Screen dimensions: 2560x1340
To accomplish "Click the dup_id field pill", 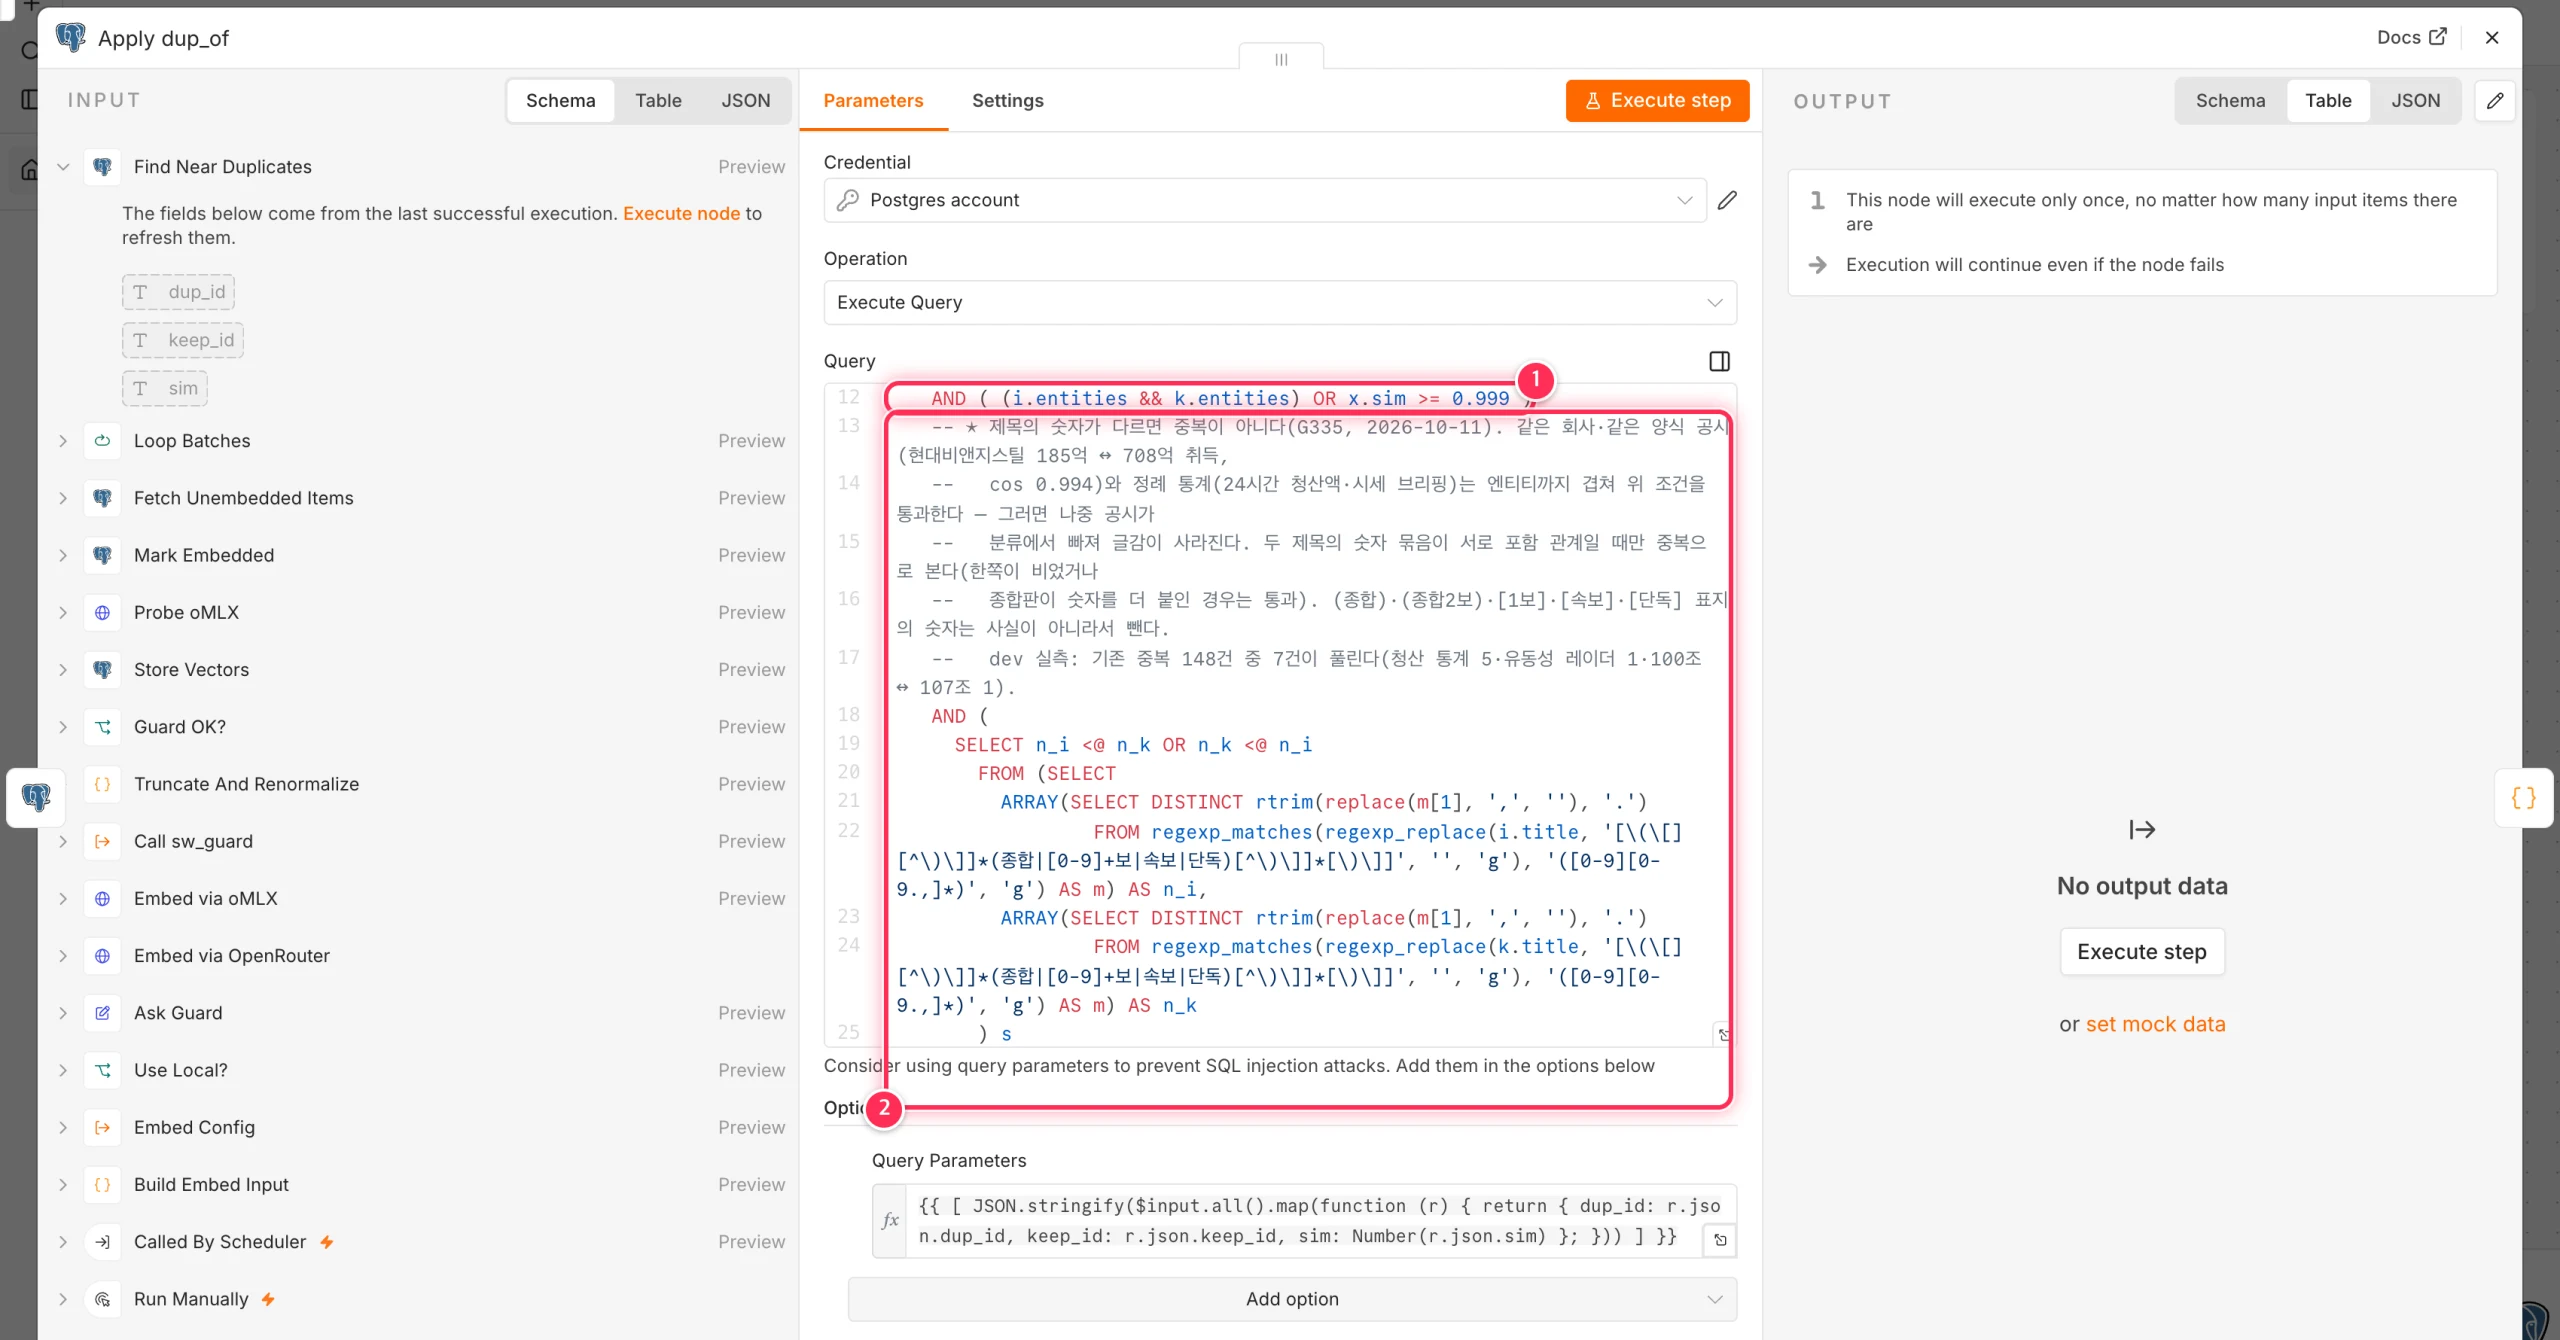I will [x=178, y=292].
